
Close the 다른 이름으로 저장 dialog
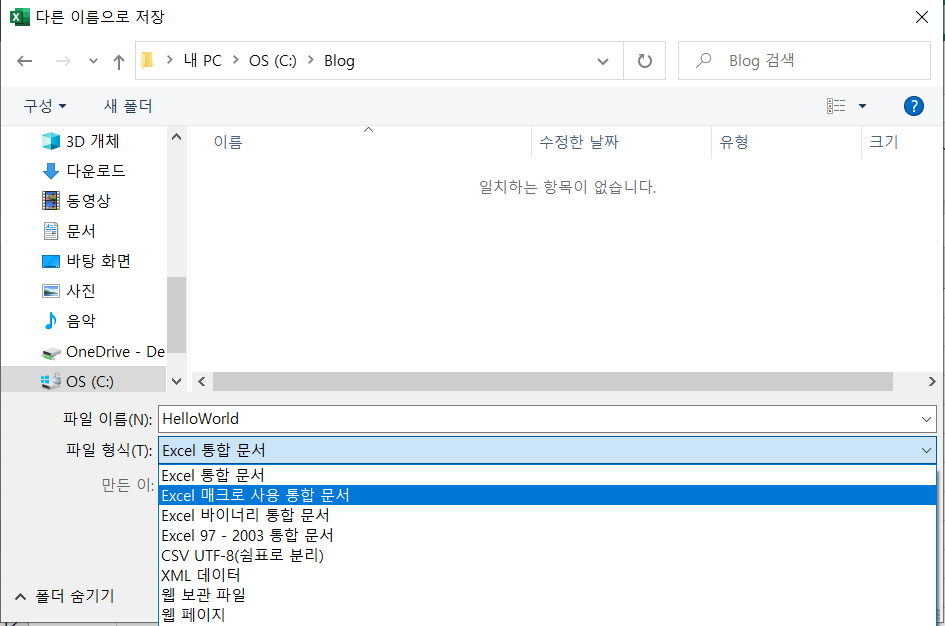coord(921,17)
